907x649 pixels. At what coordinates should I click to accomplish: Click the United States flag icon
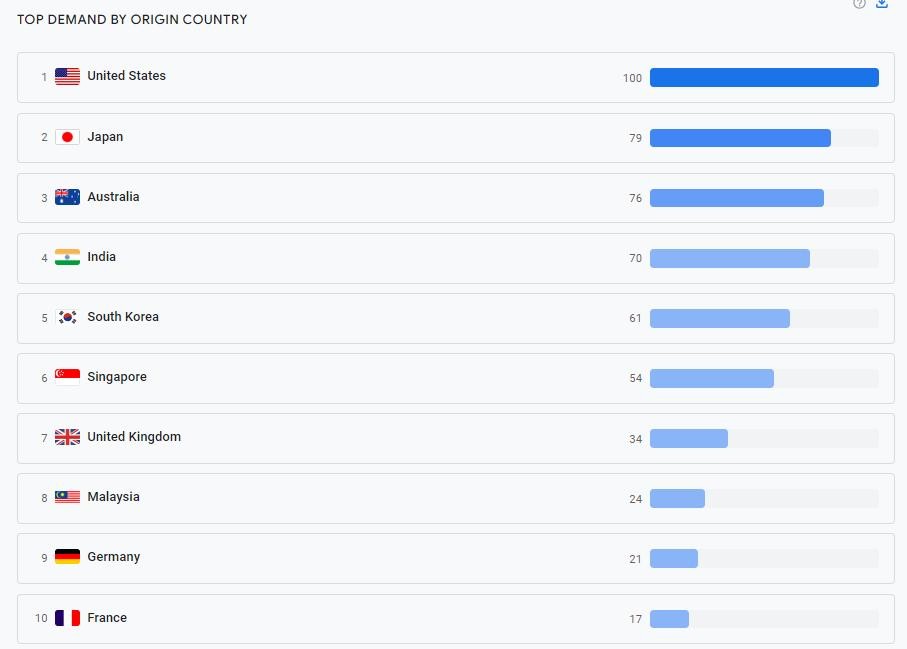point(67,77)
